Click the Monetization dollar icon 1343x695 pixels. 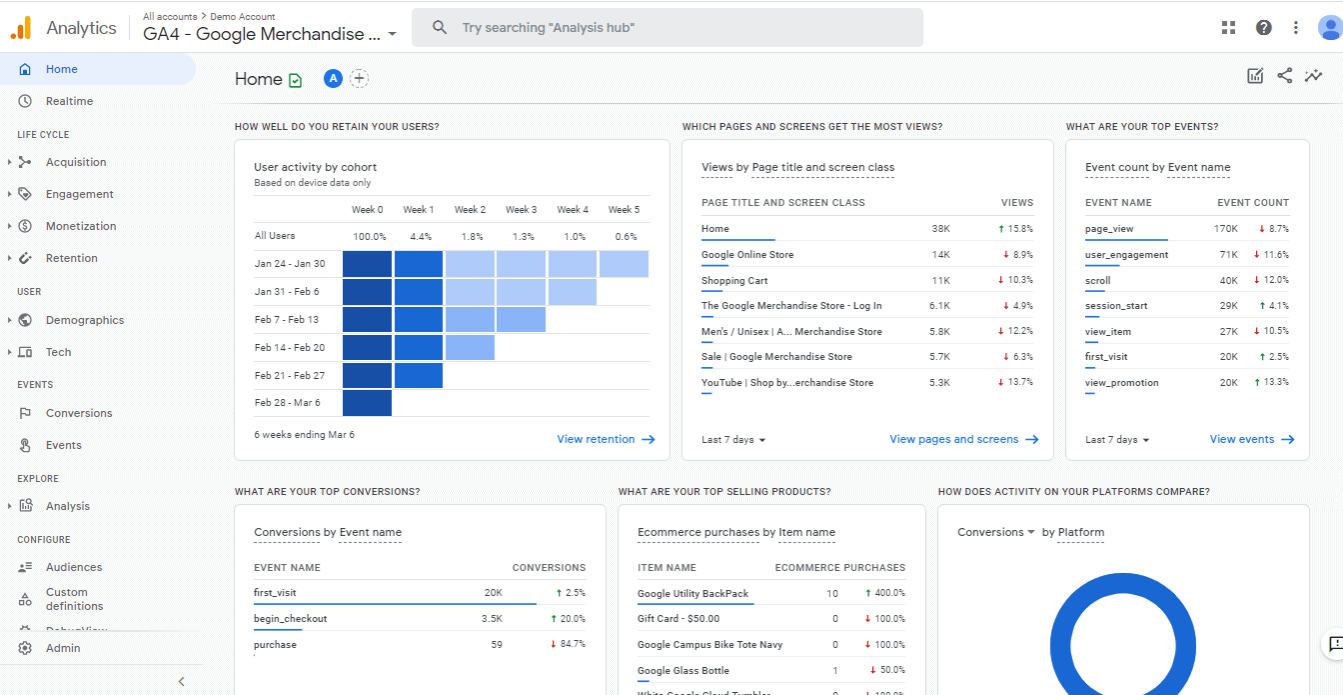click(25, 226)
